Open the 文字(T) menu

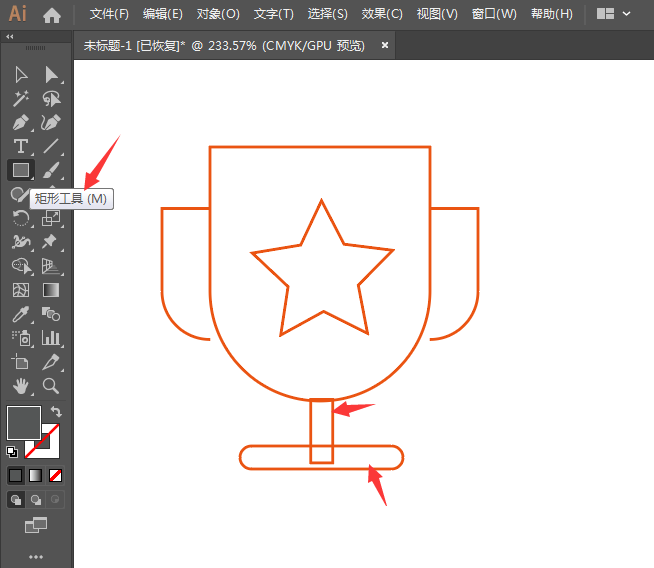click(274, 14)
